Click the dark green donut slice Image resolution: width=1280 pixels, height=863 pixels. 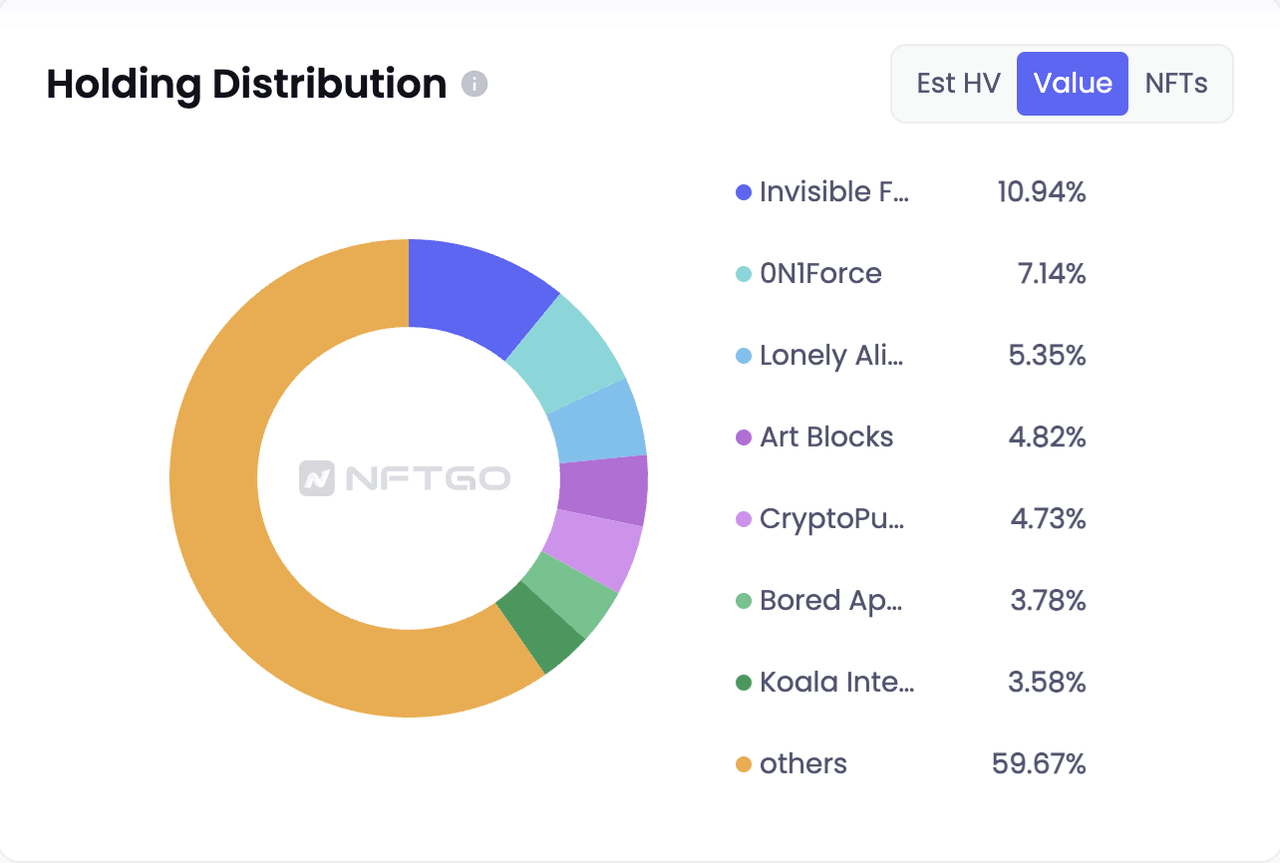click(x=543, y=628)
